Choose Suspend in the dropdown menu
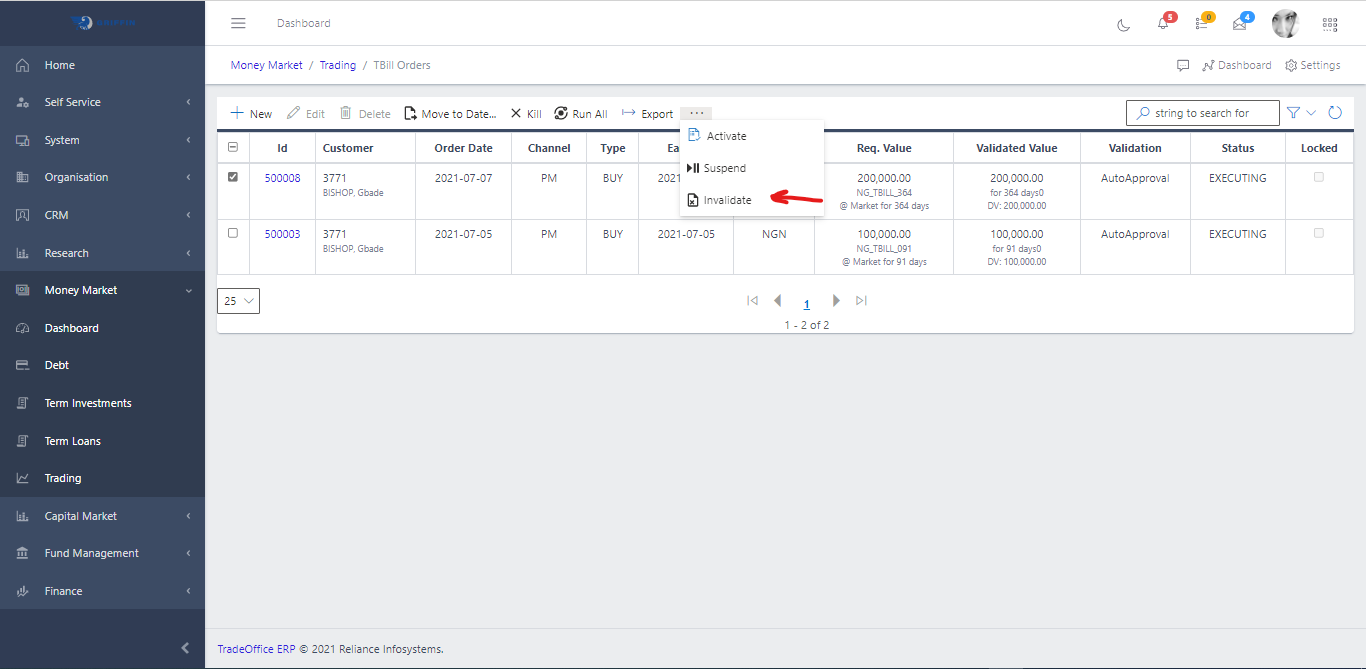1366x669 pixels. coord(724,168)
